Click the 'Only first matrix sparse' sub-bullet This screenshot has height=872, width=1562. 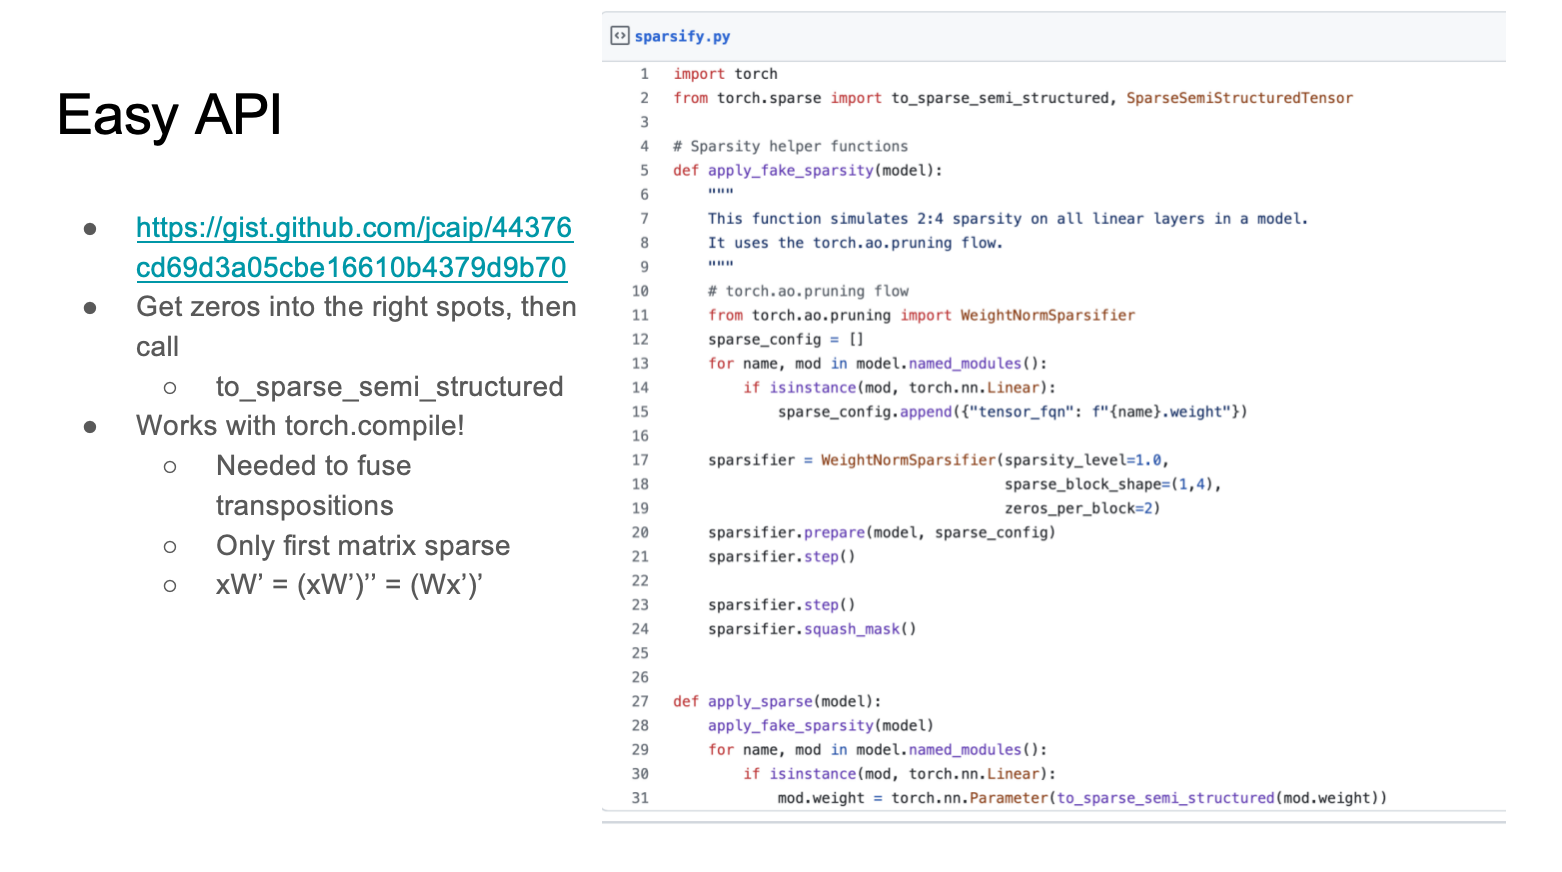click(x=363, y=546)
